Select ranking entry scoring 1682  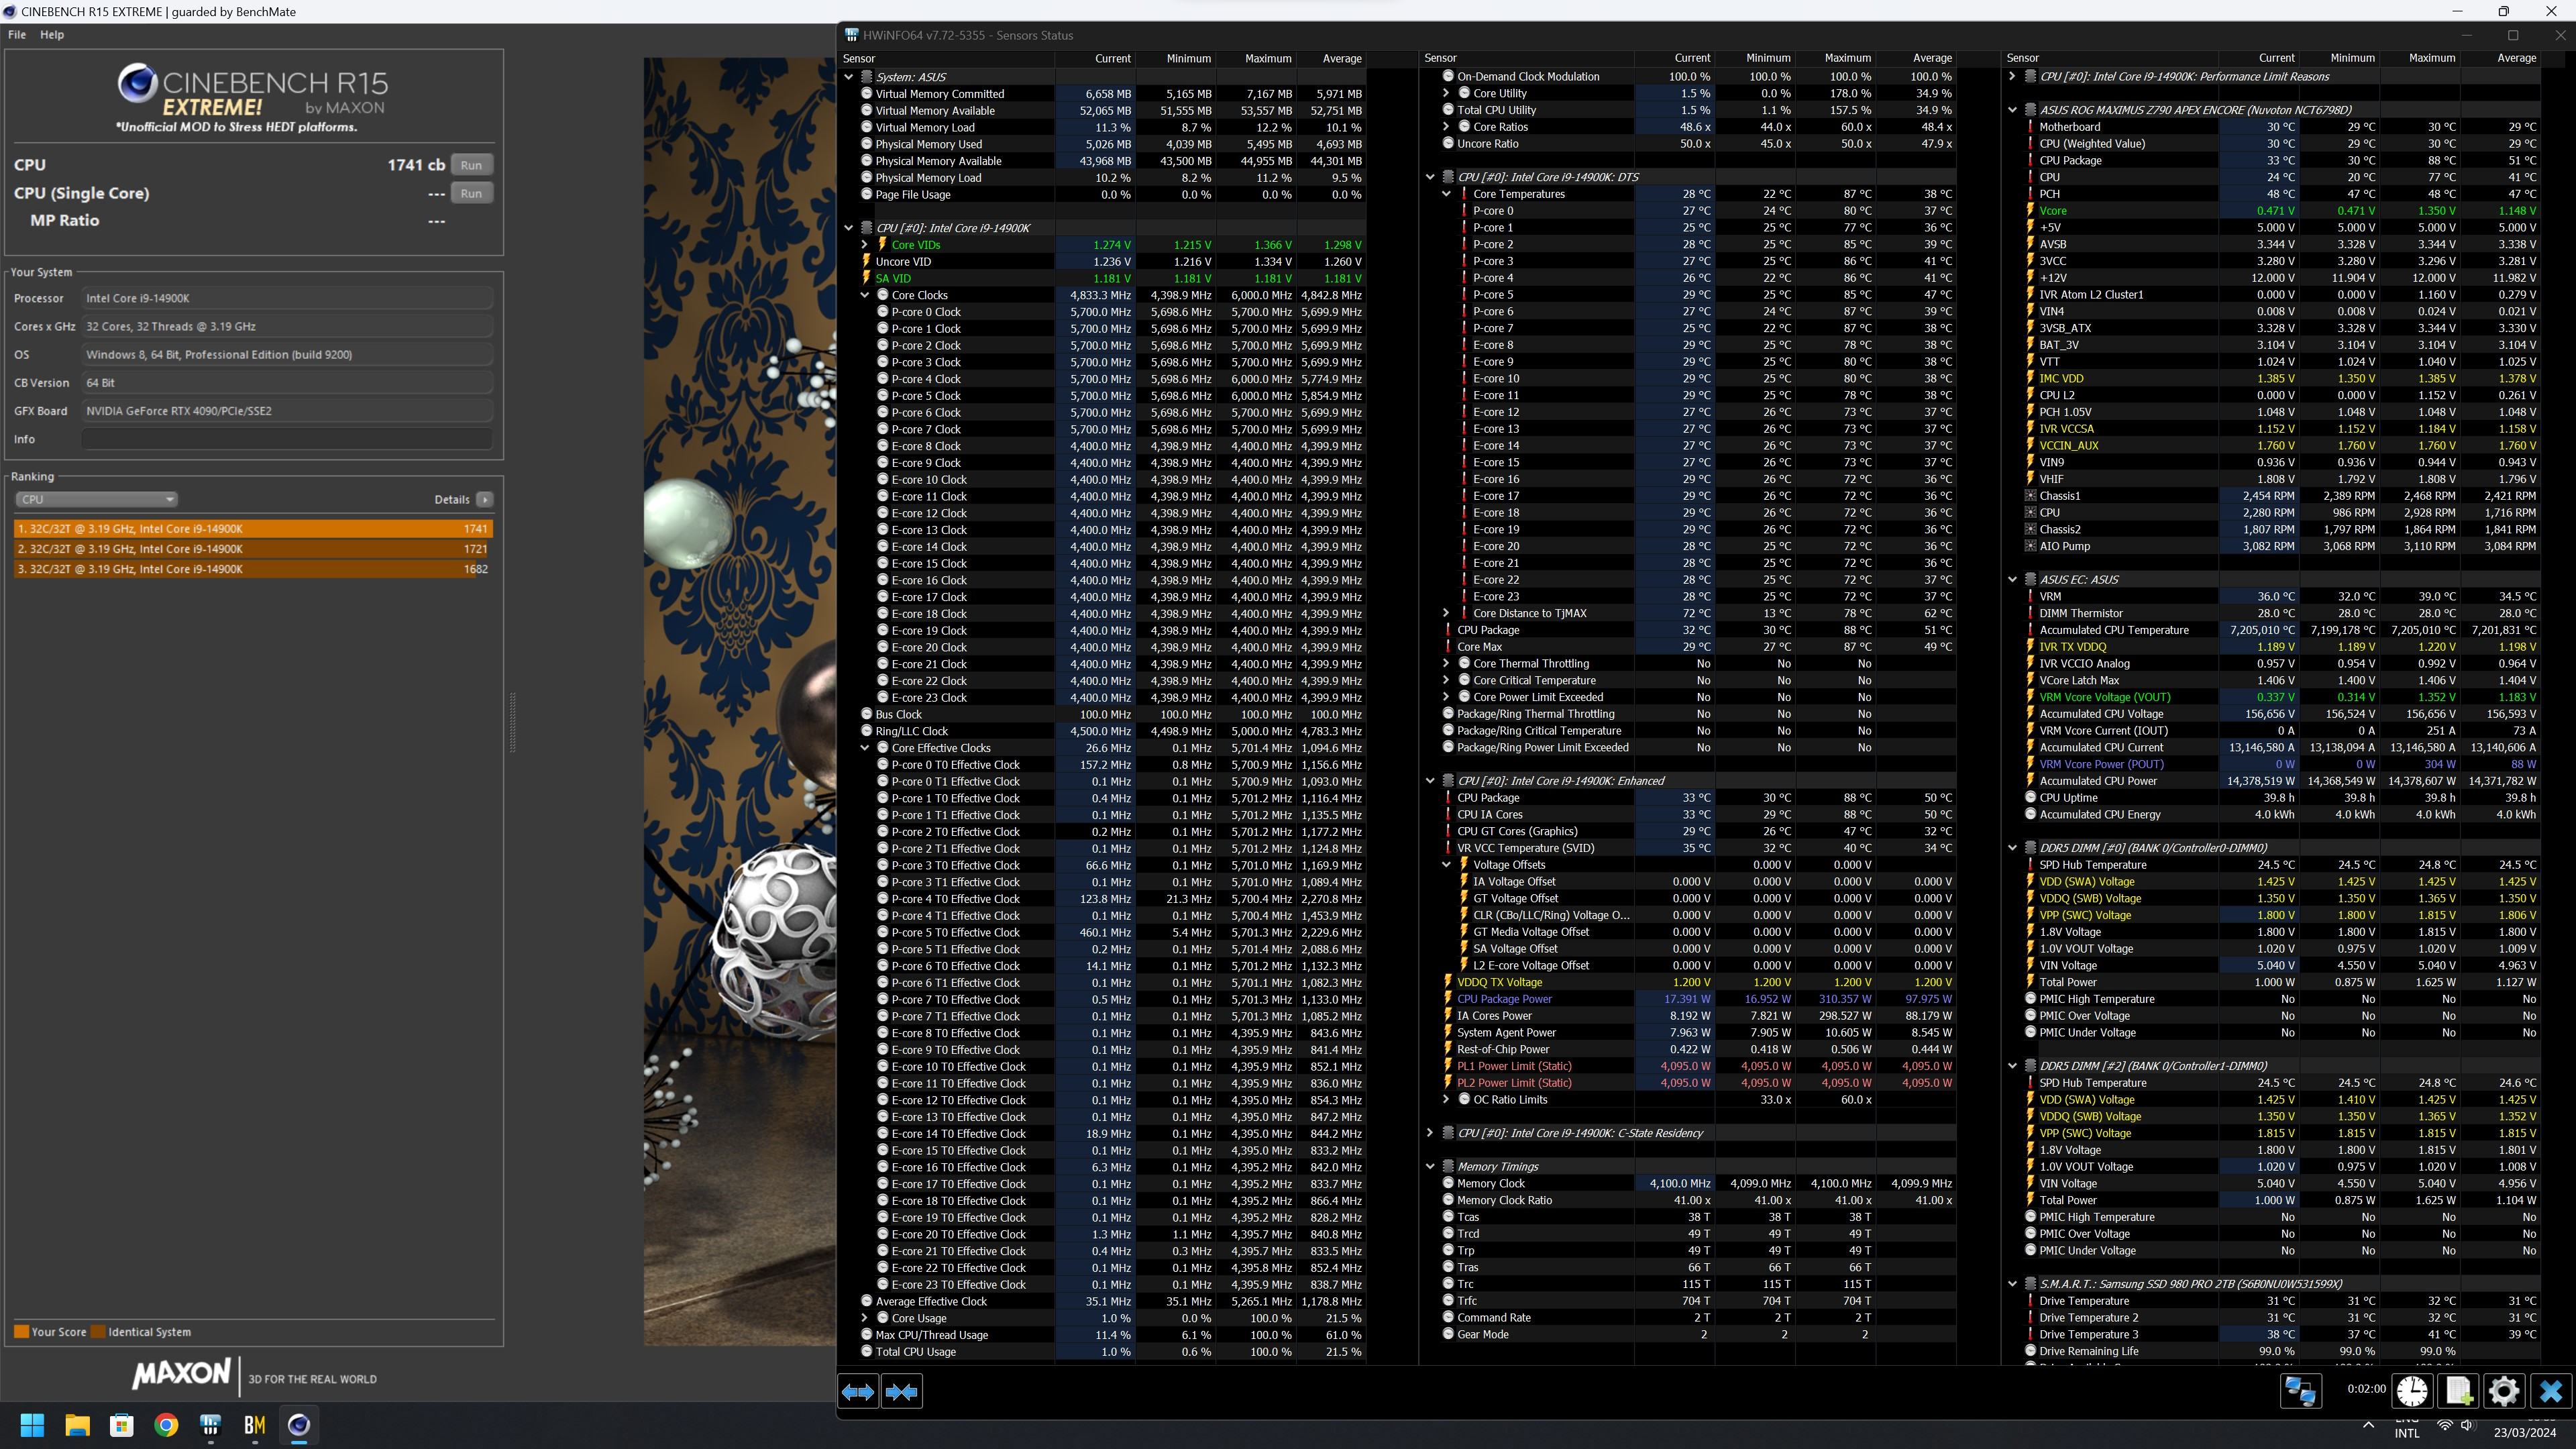point(253,569)
